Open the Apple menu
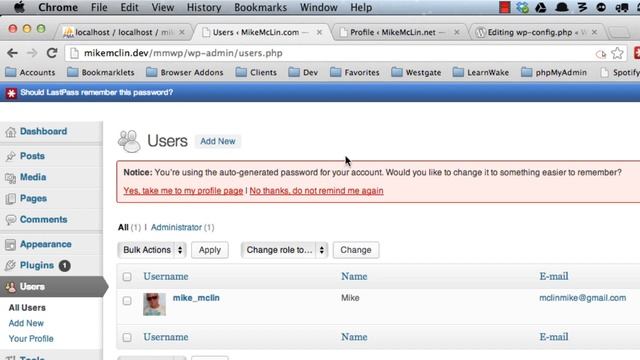Screen dimensions: 640x360 (x=19, y=7)
